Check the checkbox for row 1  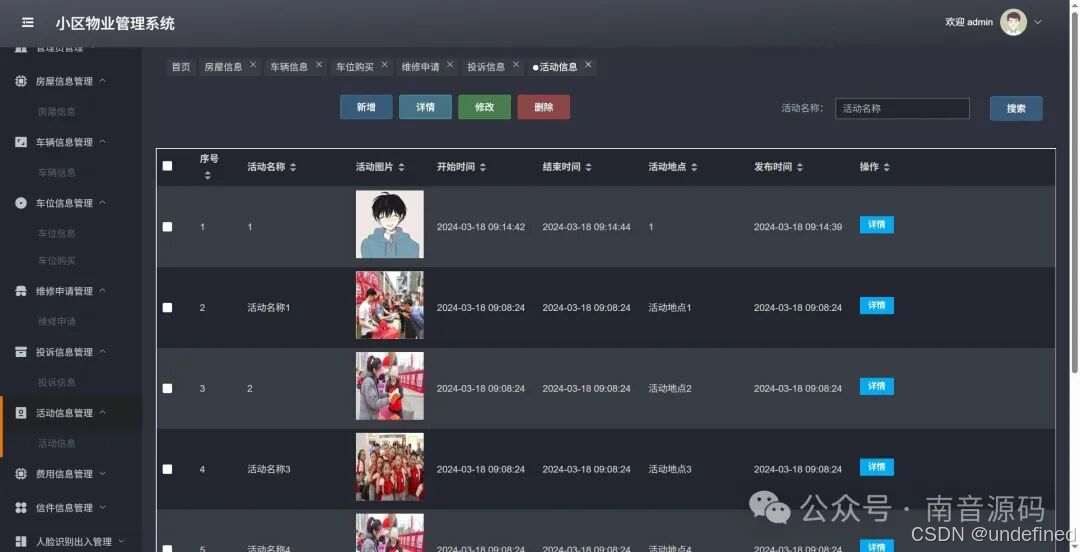(x=167, y=227)
